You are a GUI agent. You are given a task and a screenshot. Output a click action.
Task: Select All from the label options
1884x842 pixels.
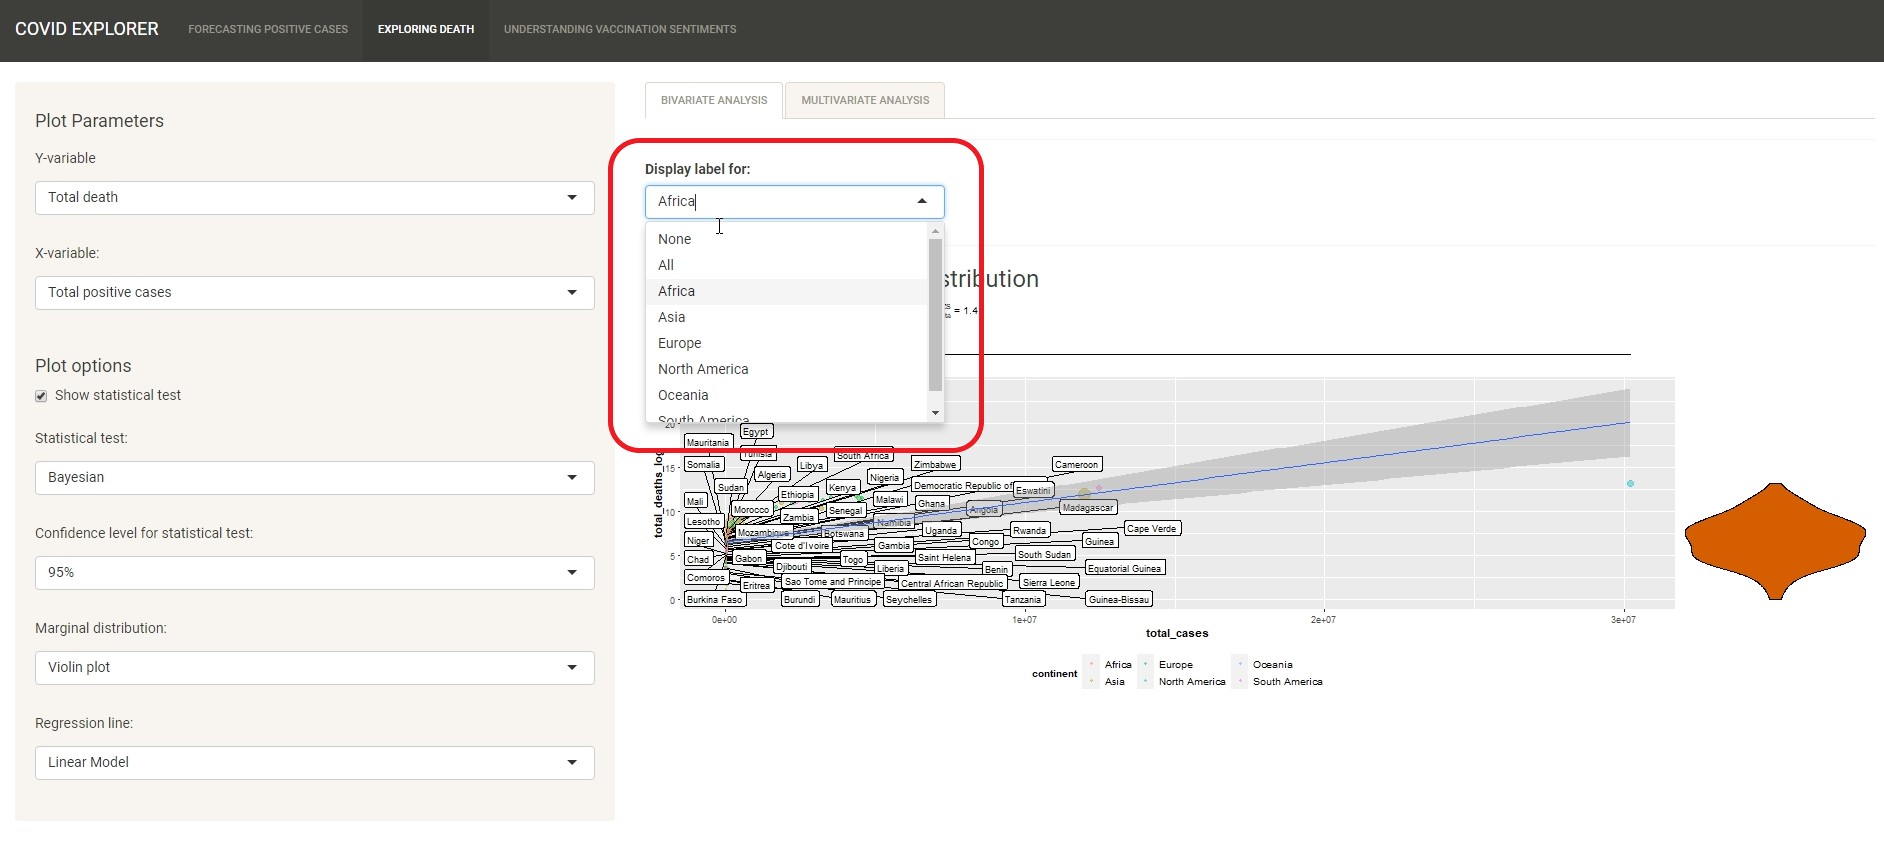(x=666, y=265)
